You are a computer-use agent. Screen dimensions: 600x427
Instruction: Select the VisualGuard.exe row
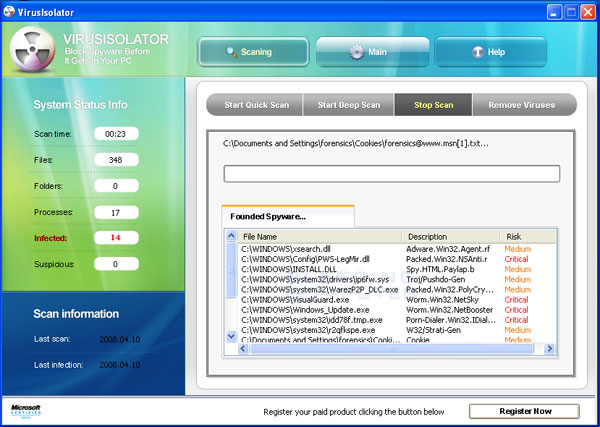pyautogui.click(x=397, y=300)
